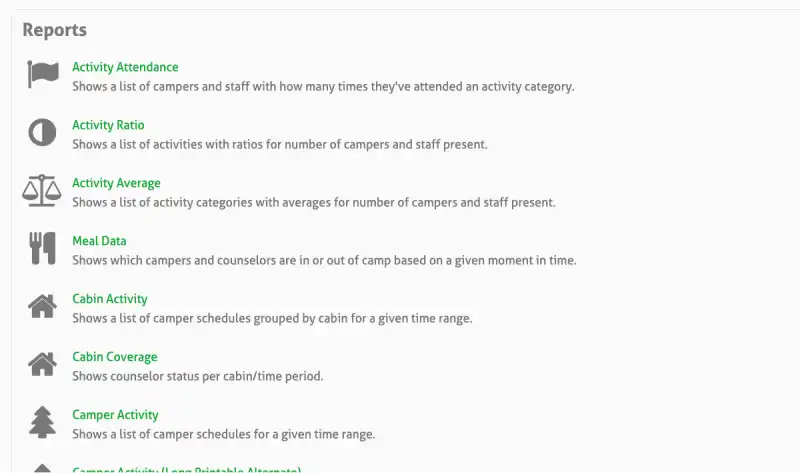This screenshot has height=473, width=800.
Task: Click the half-circle Activity Ratio icon
Action: pyautogui.click(x=42, y=133)
